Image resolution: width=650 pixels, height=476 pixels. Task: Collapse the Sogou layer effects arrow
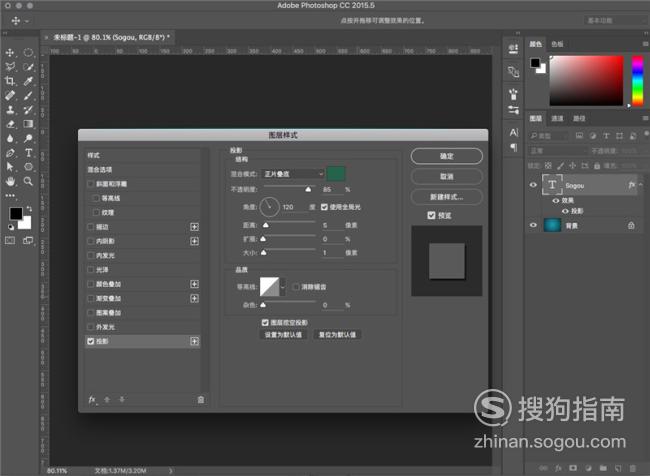click(x=641, y=185)
